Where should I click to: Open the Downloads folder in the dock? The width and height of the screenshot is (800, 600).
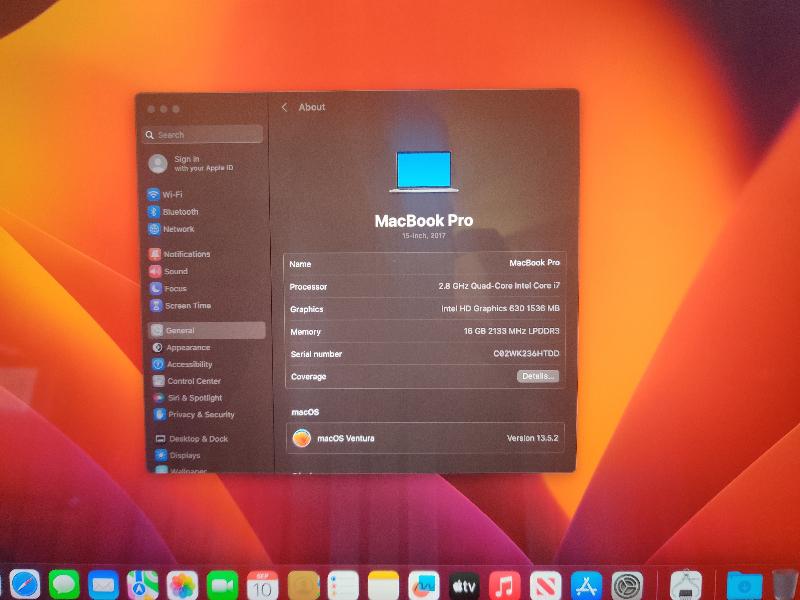pos(744,585)
